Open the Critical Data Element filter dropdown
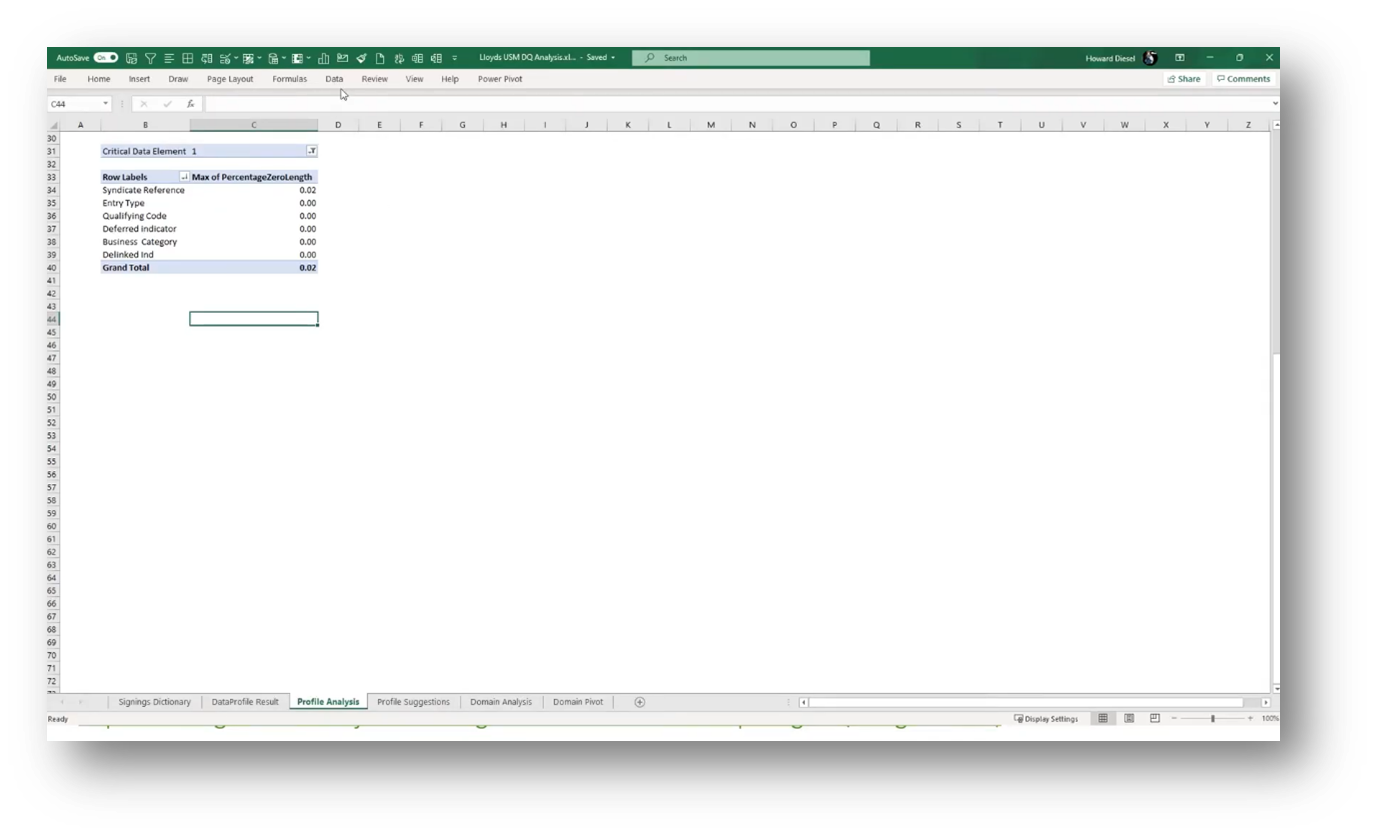The width and height of the screenshot is (1375, 836). [x=312, y=151]
